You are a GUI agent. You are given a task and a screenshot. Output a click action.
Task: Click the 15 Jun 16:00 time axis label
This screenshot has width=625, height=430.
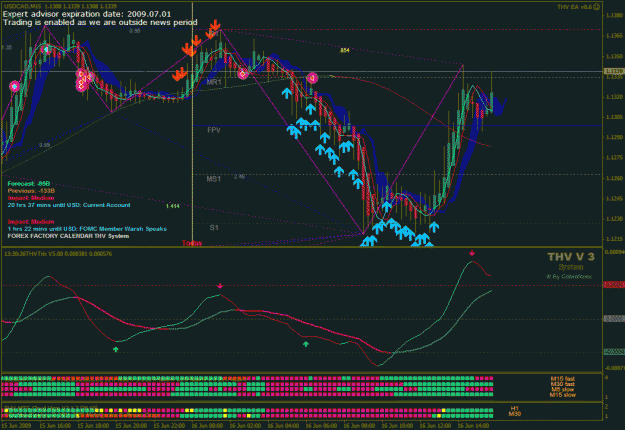pyautogui.click(x=55, y=426)
